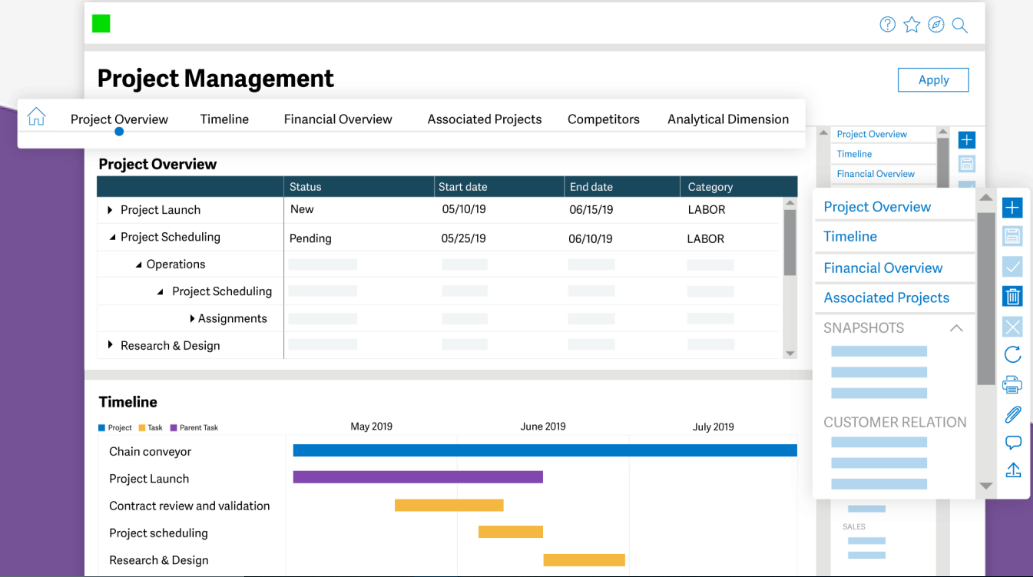The width and height of the screenshot is (1033, 577).
Task: Collapse the SNAPSHOTS section chevron
Action: [956, 328]
